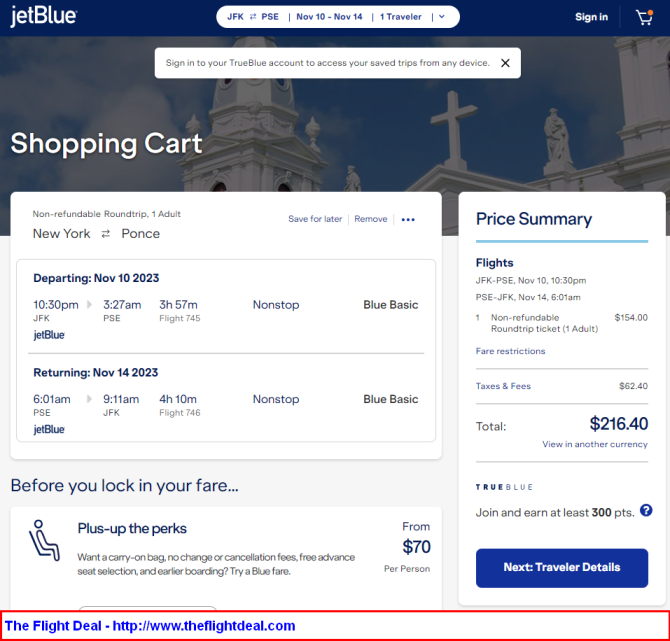Click the TrueBlue points help question icon

(646, 510)
